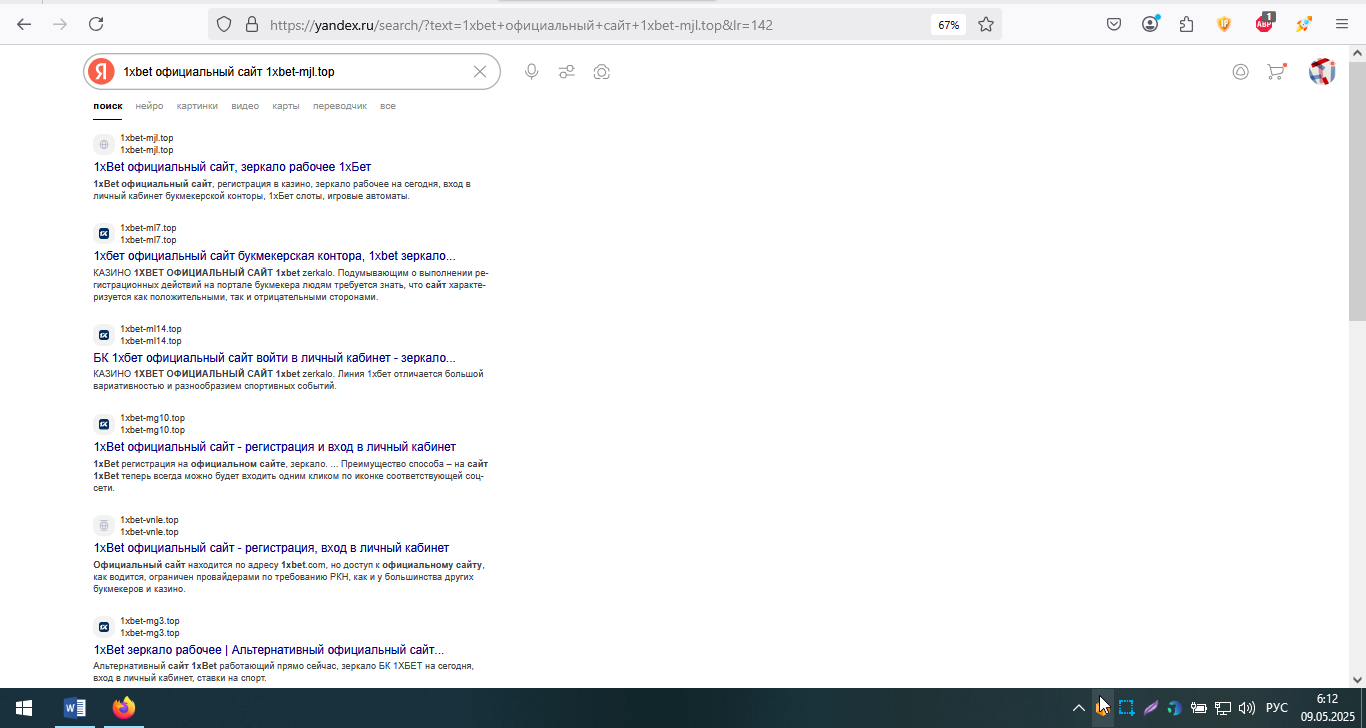Click the favicon of 1xbet-mg10.top result
This screenshot has width=1366, height=728.
click(x=103, y=424)
